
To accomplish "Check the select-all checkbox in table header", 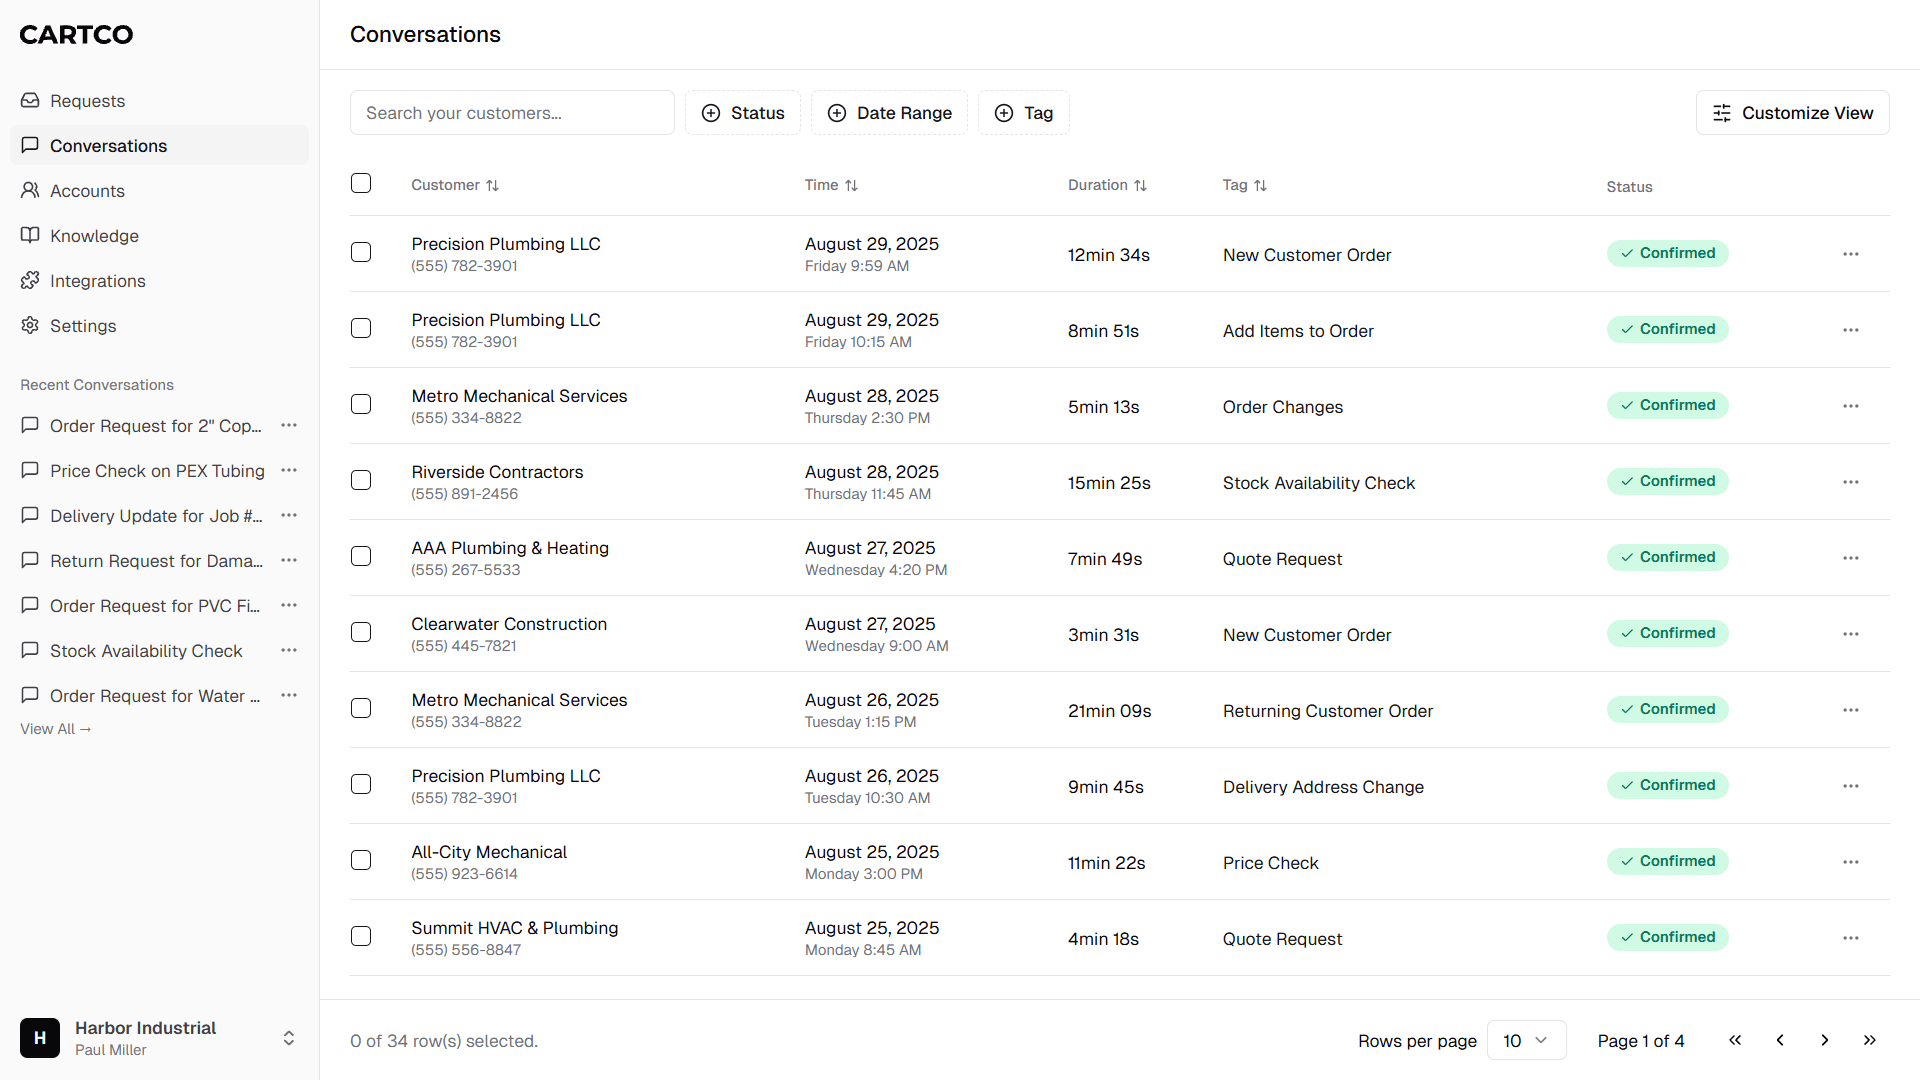I will tap(361, 183).
